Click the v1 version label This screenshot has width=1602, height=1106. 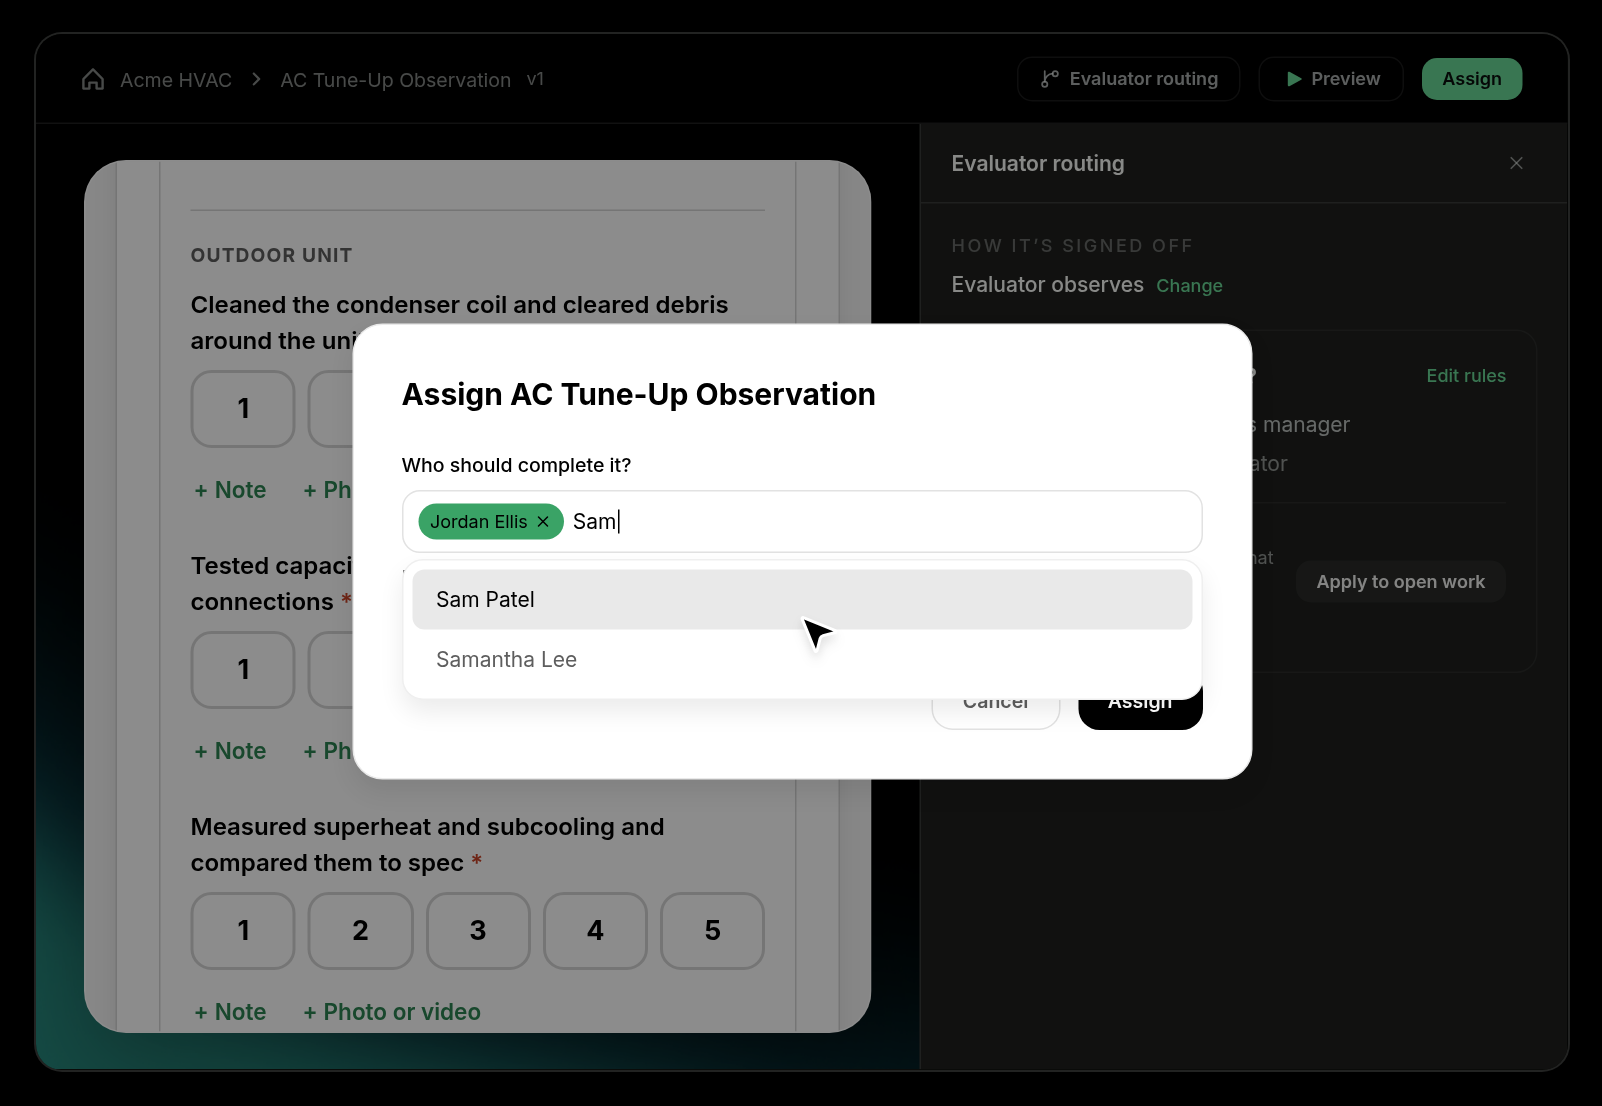535,79
